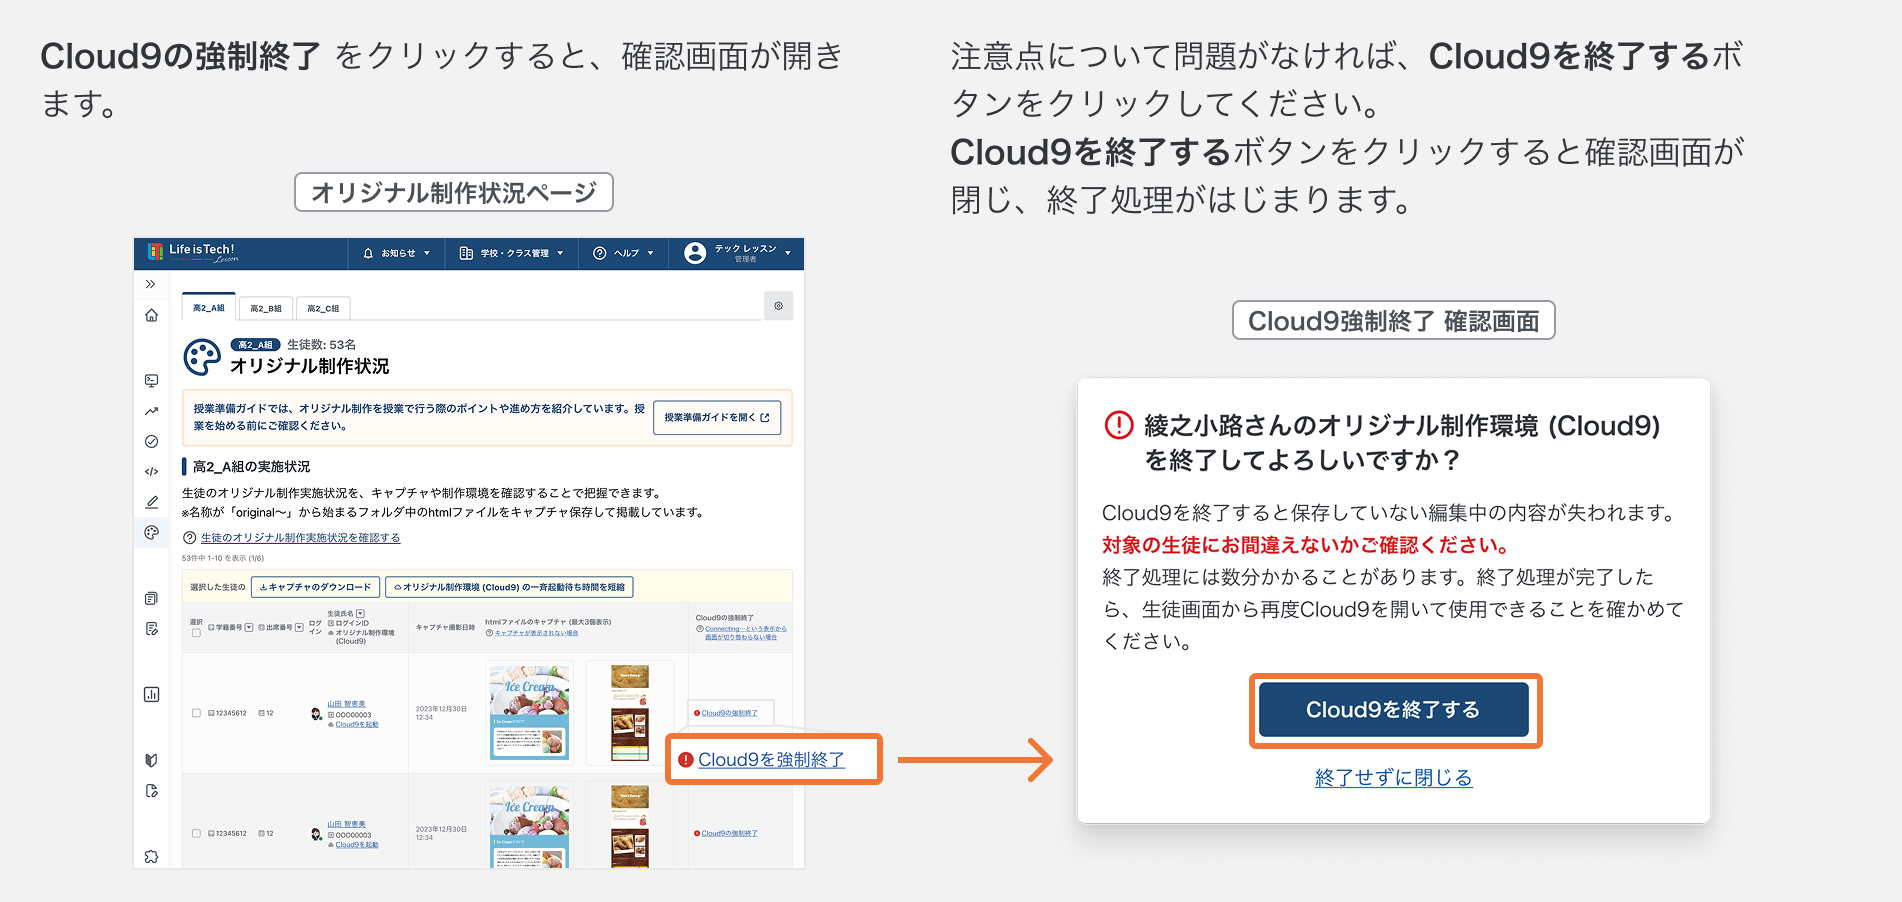Click red 対象の生徒にお間違えないかご確認ください warning text
The image size is (1902, 902).
click(1305, 545)
